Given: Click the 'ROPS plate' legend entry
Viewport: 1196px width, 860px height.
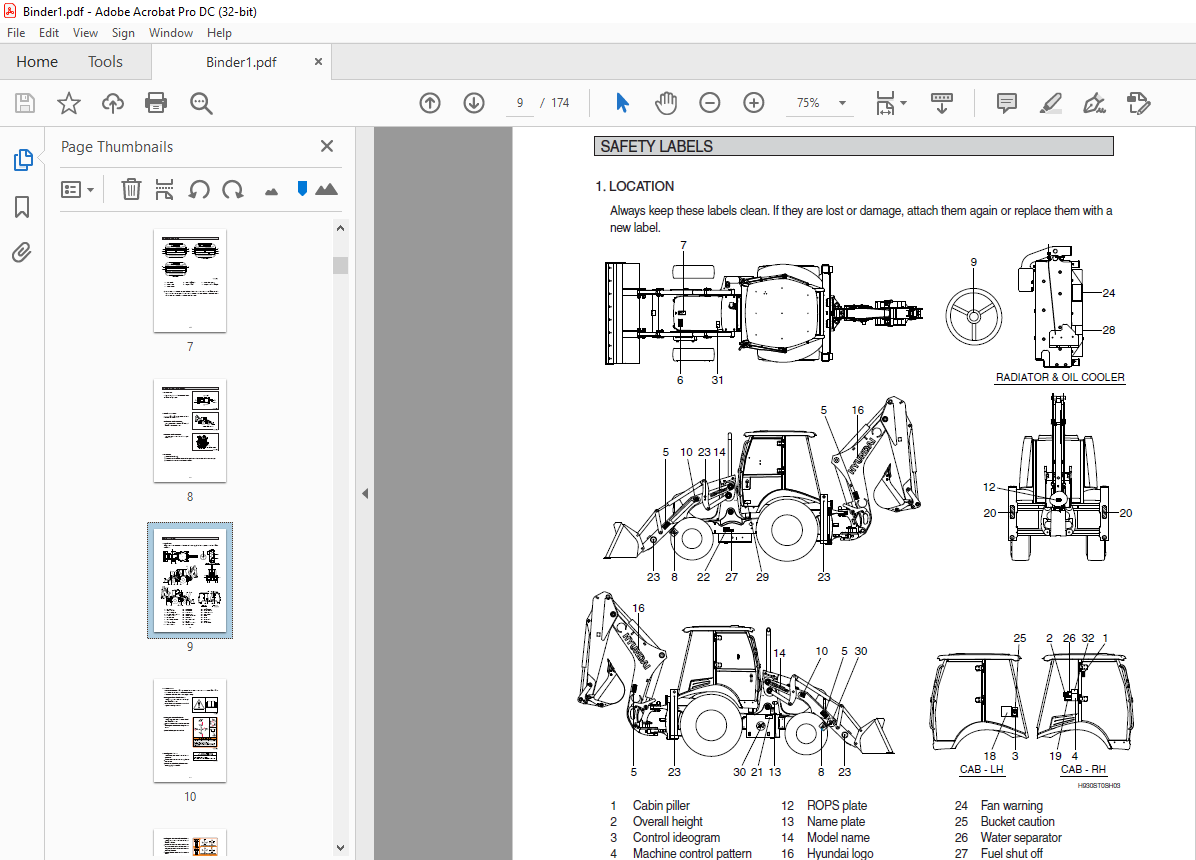Looking at the screenshot, I should (x=837, y=805).
